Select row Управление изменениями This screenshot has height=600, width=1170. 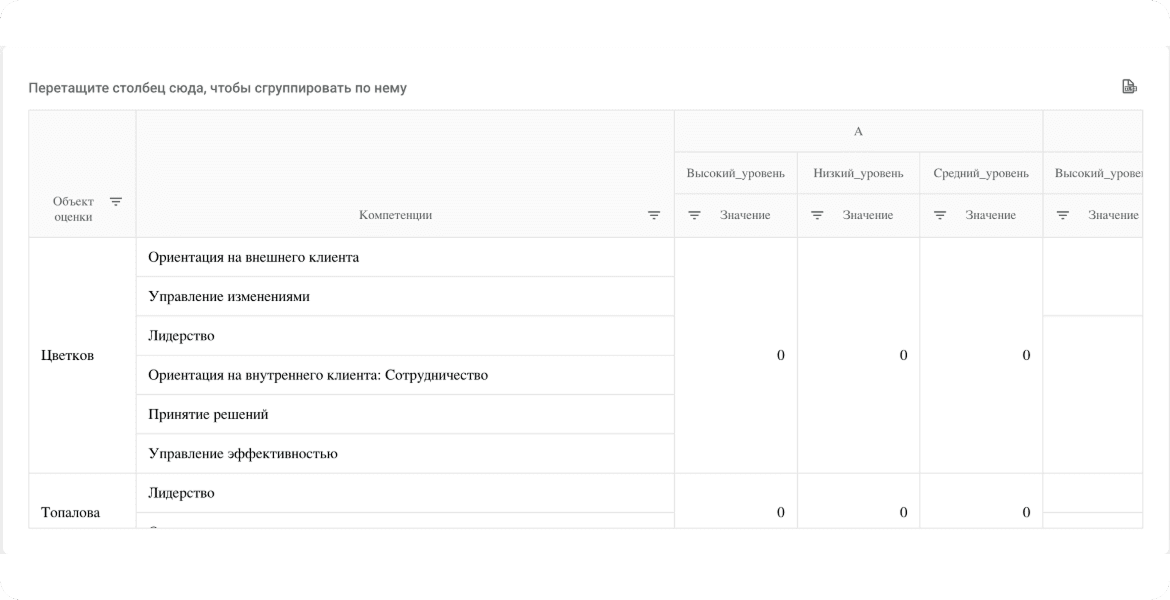[405, 296]
